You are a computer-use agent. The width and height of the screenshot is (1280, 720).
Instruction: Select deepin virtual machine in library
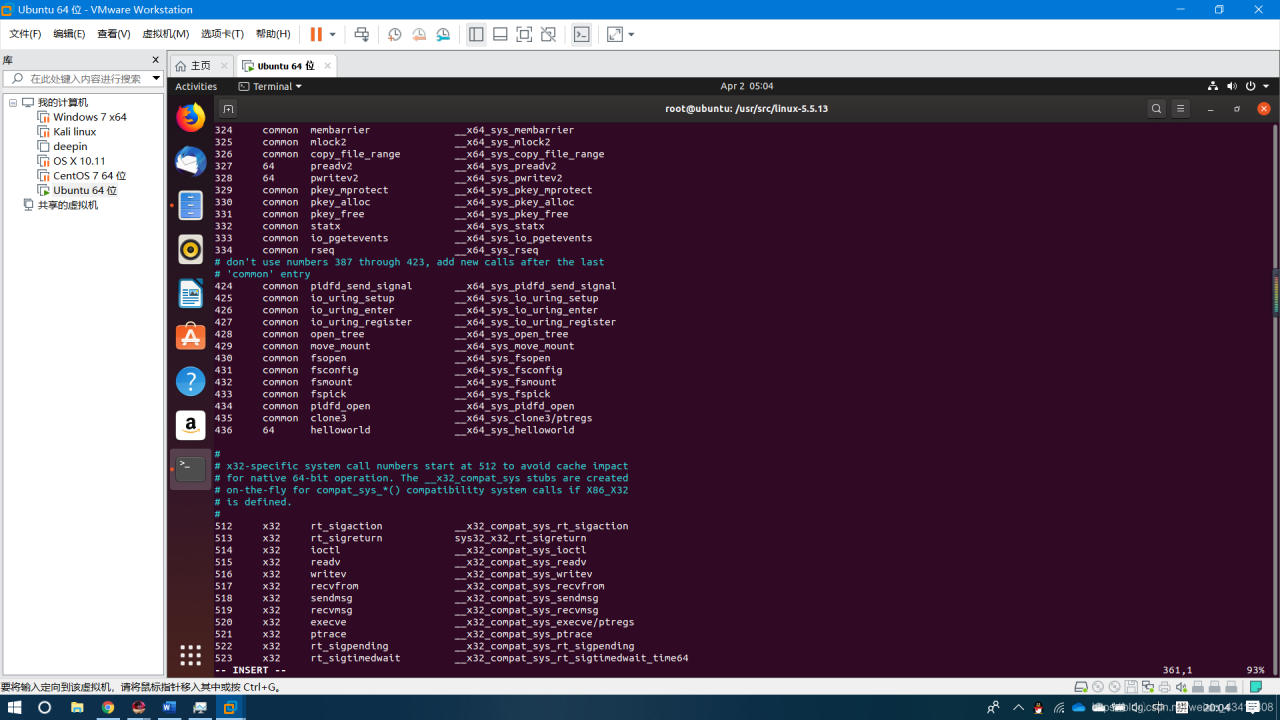(x=70, y=146)
